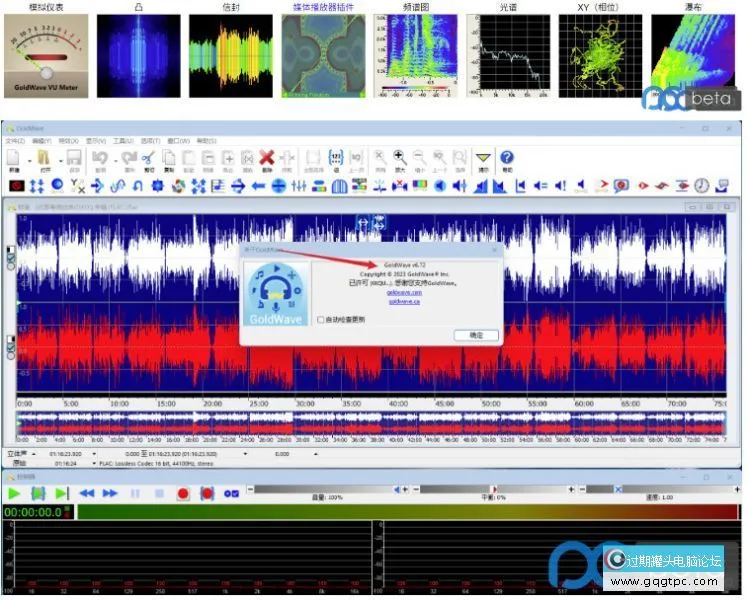Click the green Play button
The image size is (748, 600).
tap(14, 493)
